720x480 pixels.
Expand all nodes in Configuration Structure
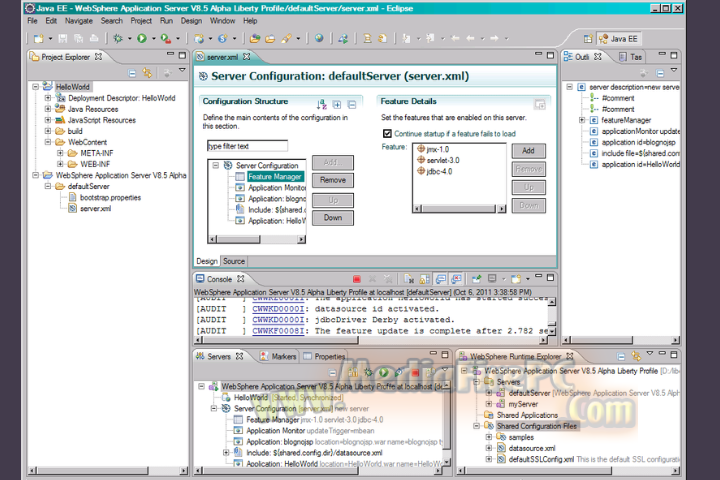coord(337,105)
